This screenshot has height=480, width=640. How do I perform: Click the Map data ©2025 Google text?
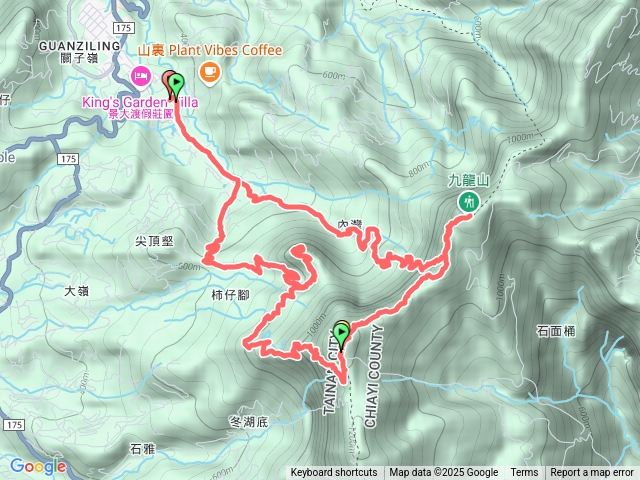pos(443,473)
